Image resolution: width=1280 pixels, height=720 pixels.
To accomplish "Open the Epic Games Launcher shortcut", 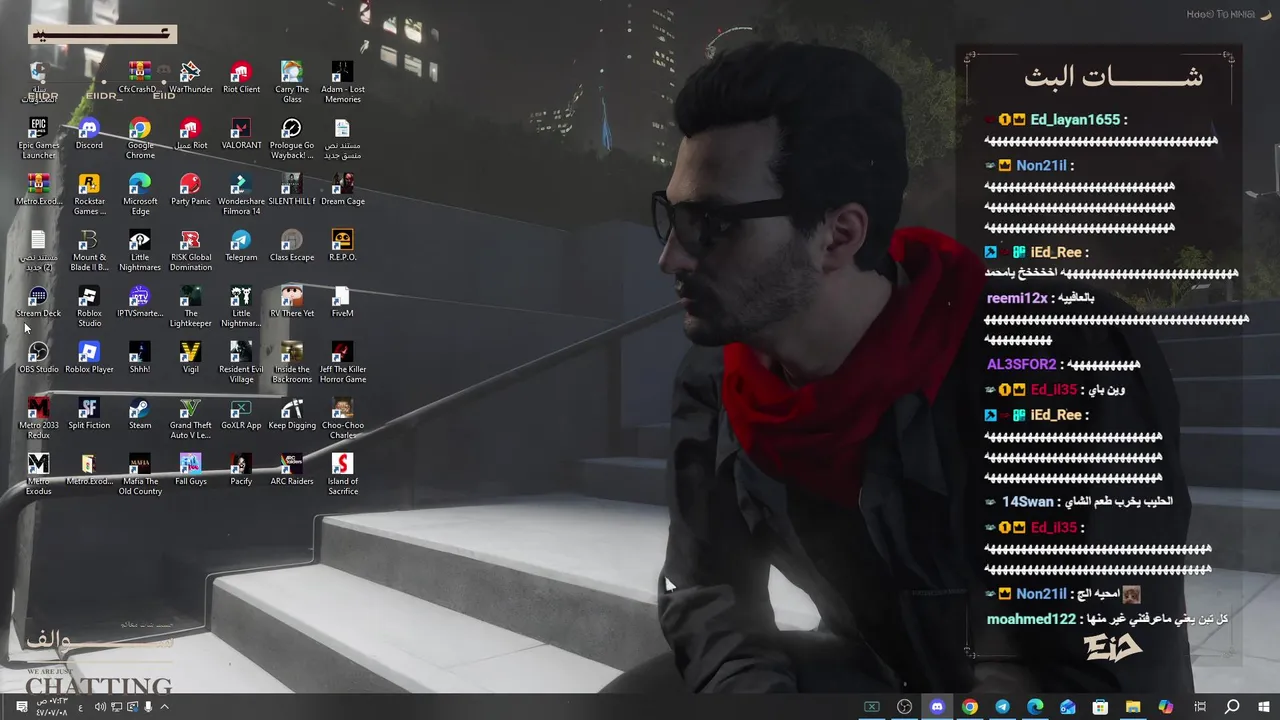I will point(38,138).
